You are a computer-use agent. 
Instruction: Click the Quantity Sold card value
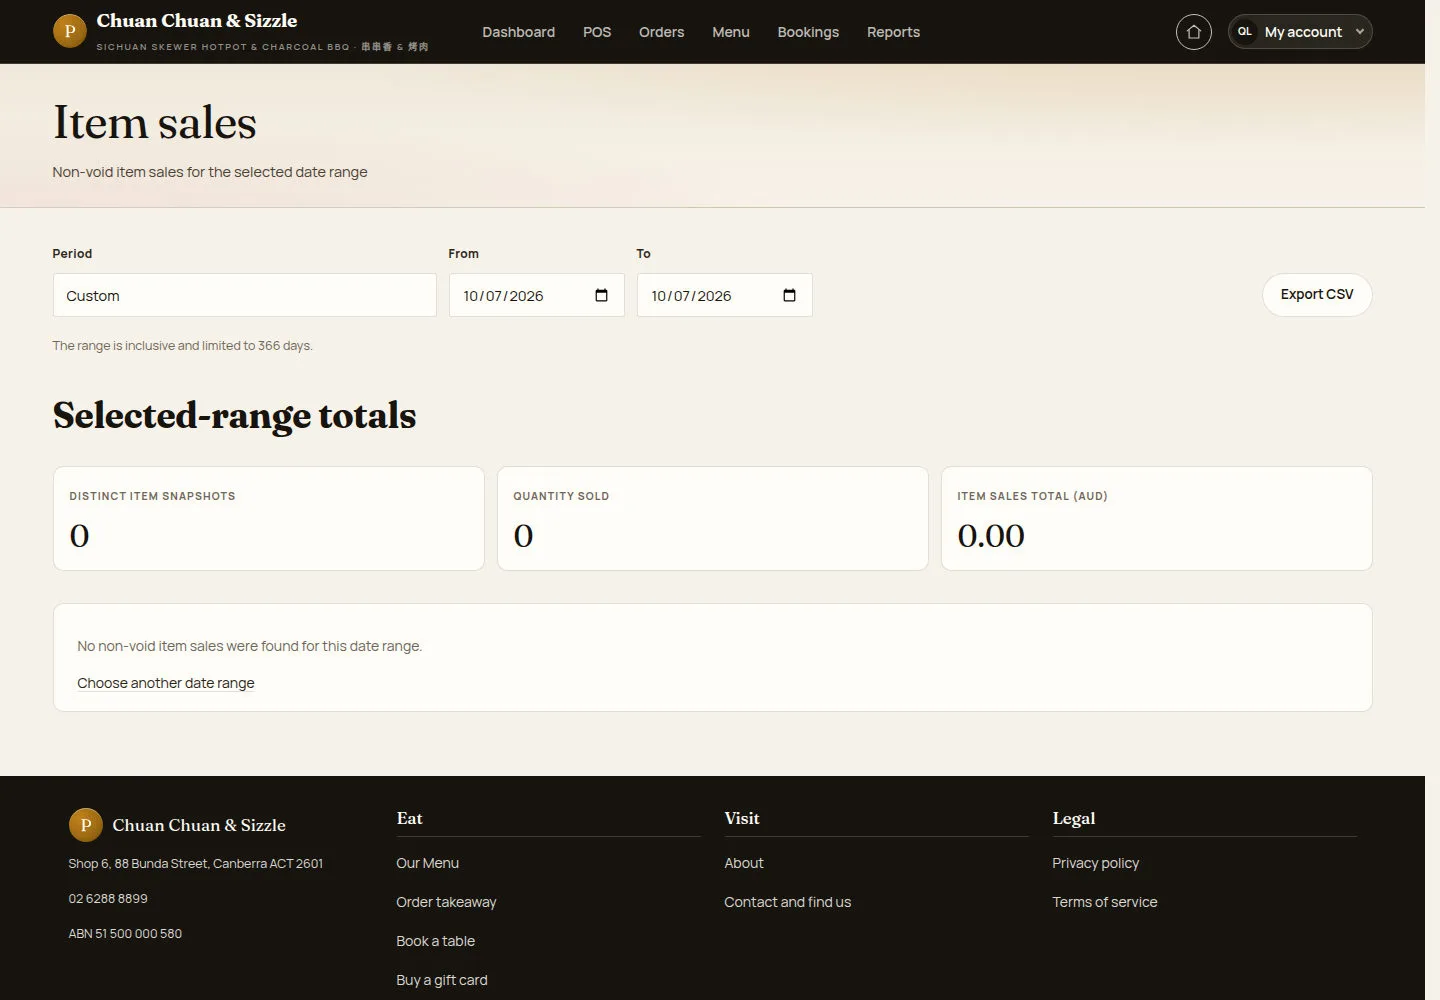coord(523,536)
